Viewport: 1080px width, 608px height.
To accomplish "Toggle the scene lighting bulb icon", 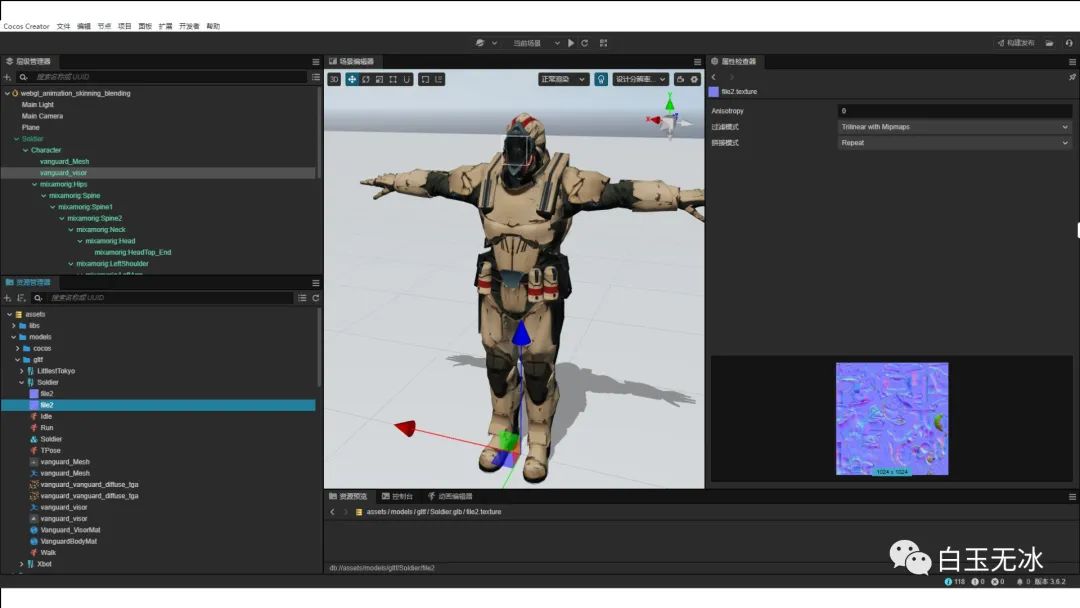I will 601,79.
